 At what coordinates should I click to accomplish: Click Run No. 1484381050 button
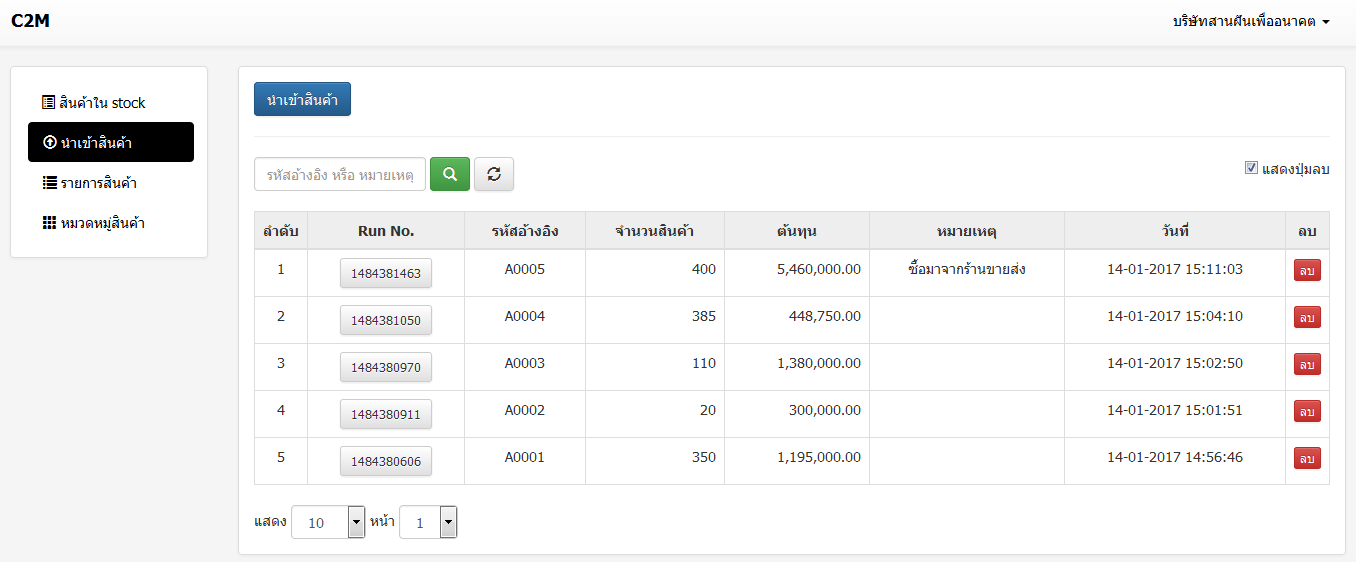pyautogui.click(x=386, y=320)
